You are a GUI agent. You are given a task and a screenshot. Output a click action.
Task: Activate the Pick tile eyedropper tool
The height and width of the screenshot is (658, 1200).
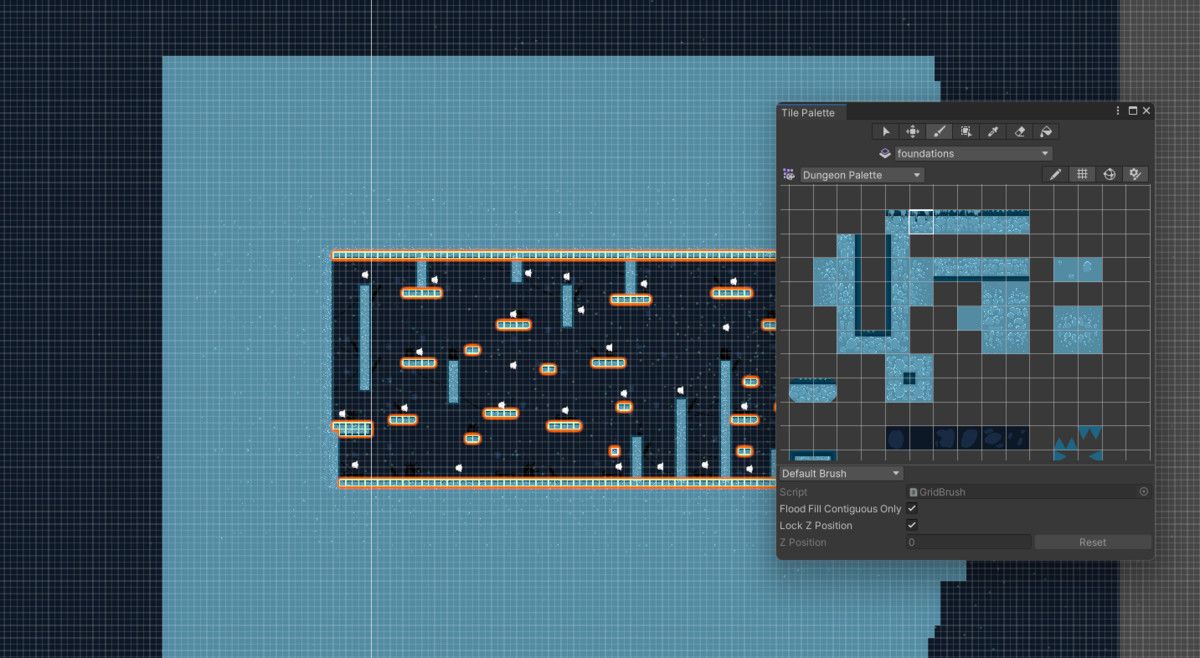(992, 131)
